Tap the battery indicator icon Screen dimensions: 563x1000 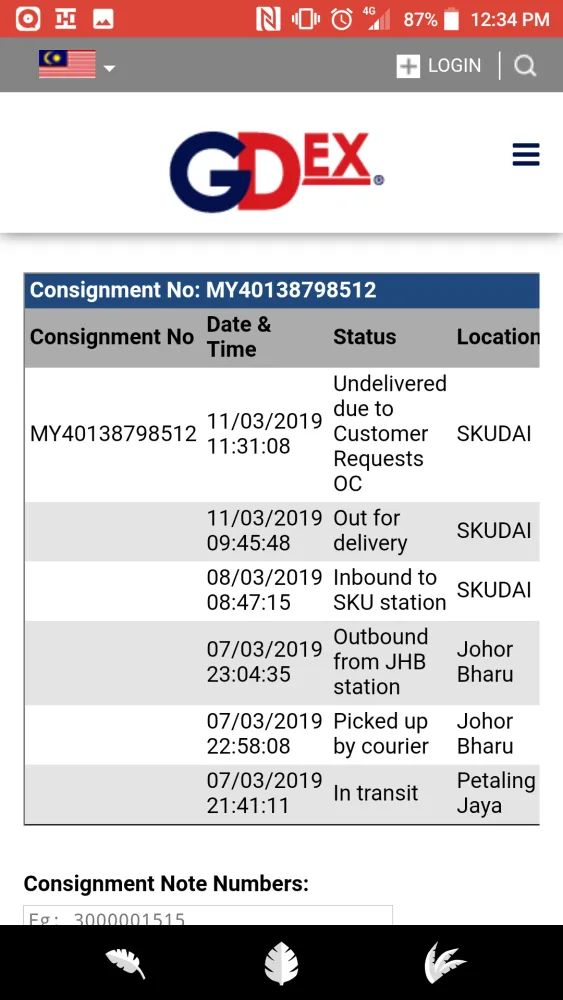pos(451,19)
